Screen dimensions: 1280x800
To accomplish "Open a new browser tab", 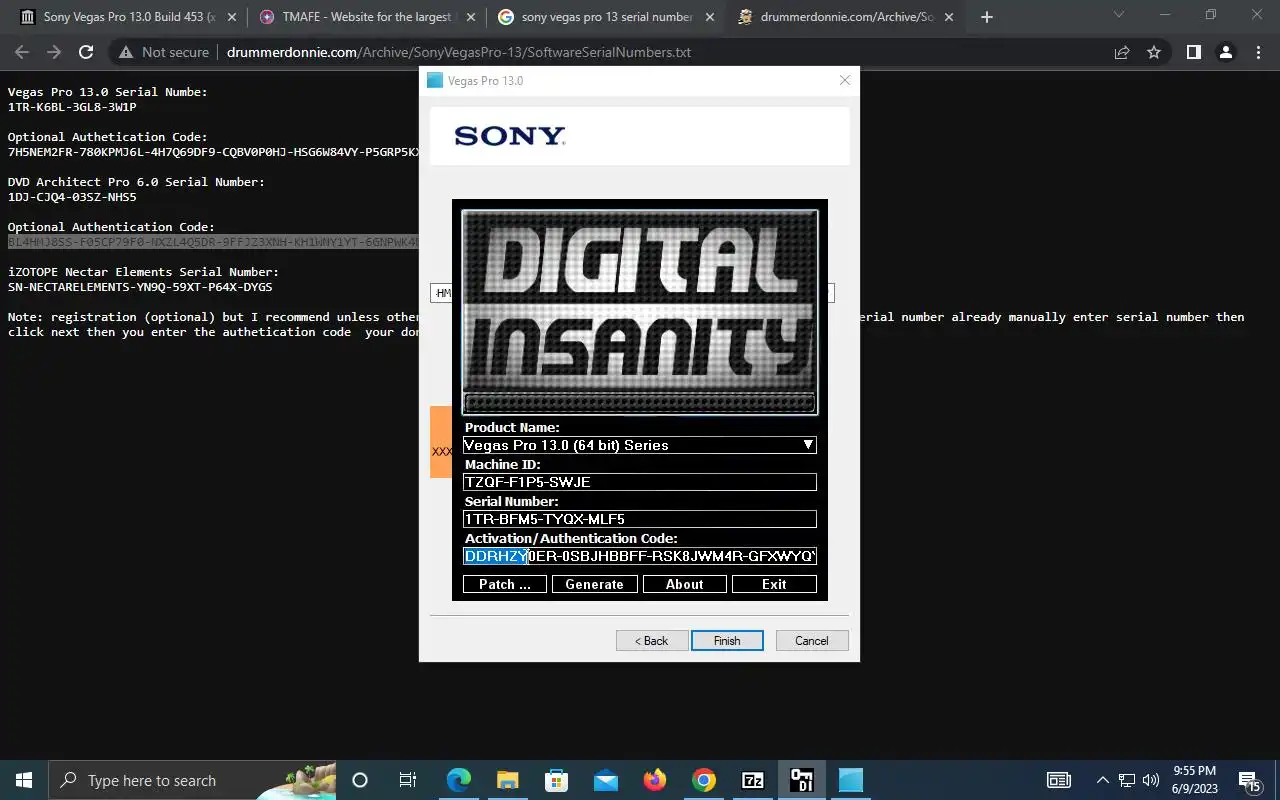I will 987,17.
